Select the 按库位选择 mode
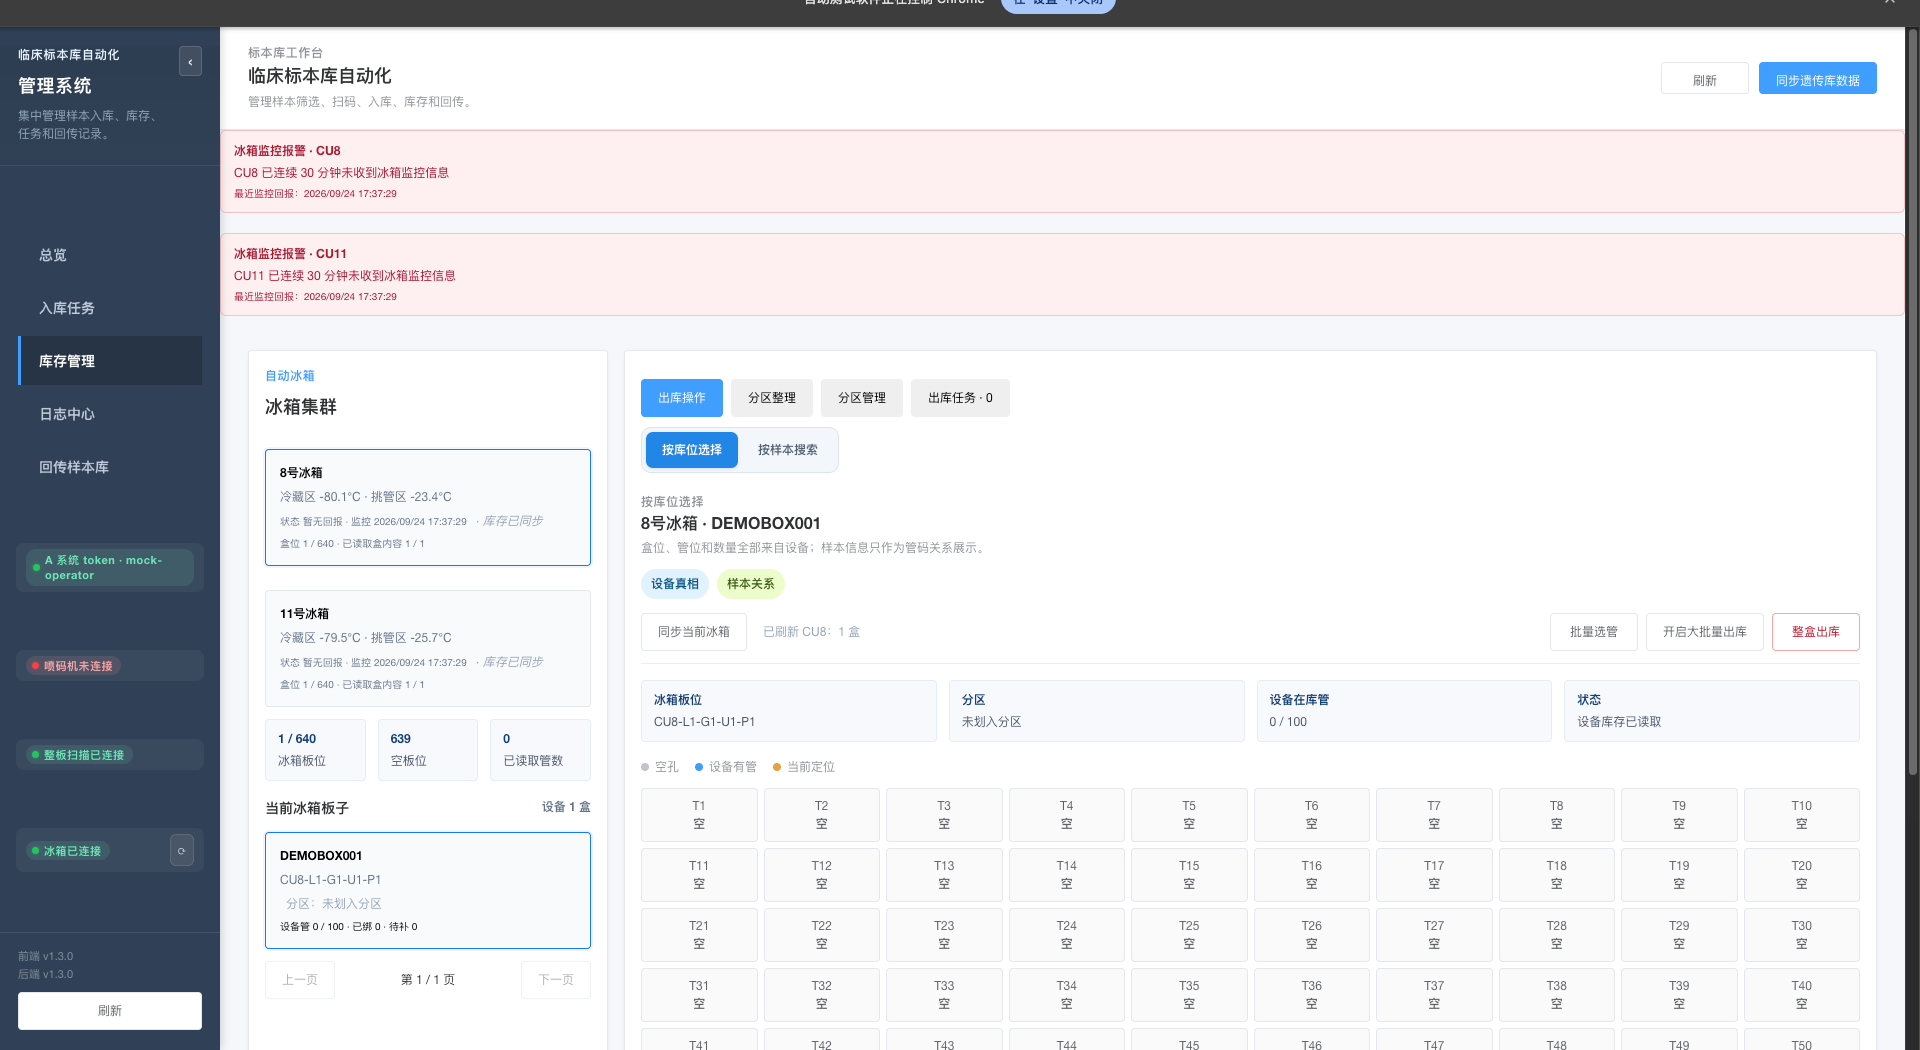 click(692, 450)
